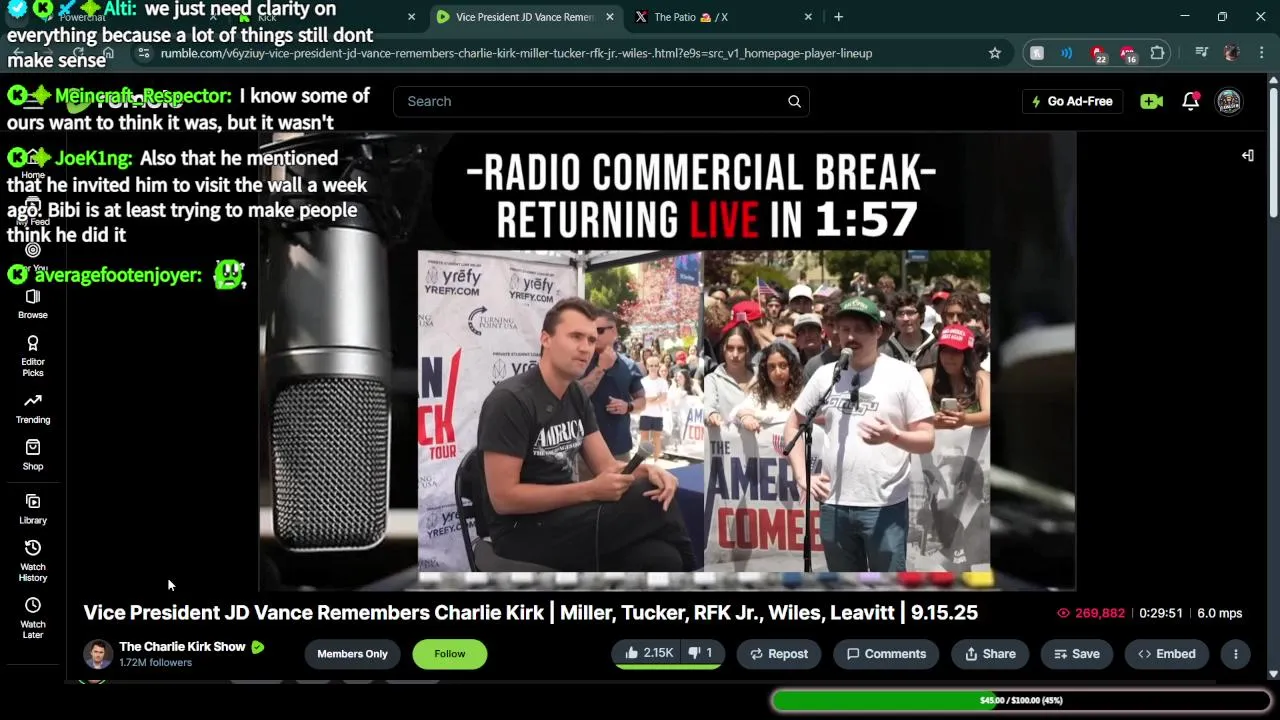This screenshot has width=1280, height=720.
Task: Open Editor Picks in sidebar
Action: 33,356
